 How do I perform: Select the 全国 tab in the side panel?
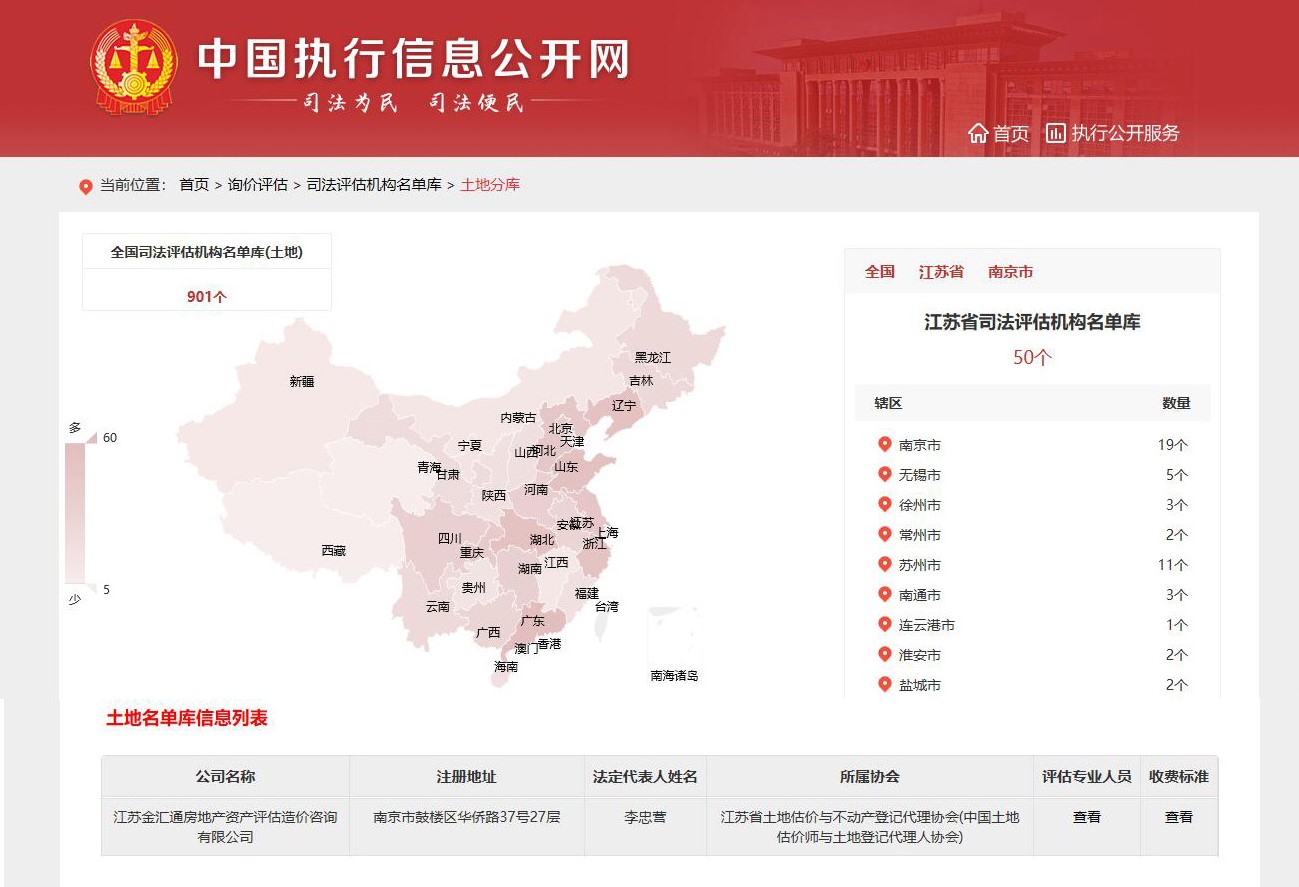[879, 272]
